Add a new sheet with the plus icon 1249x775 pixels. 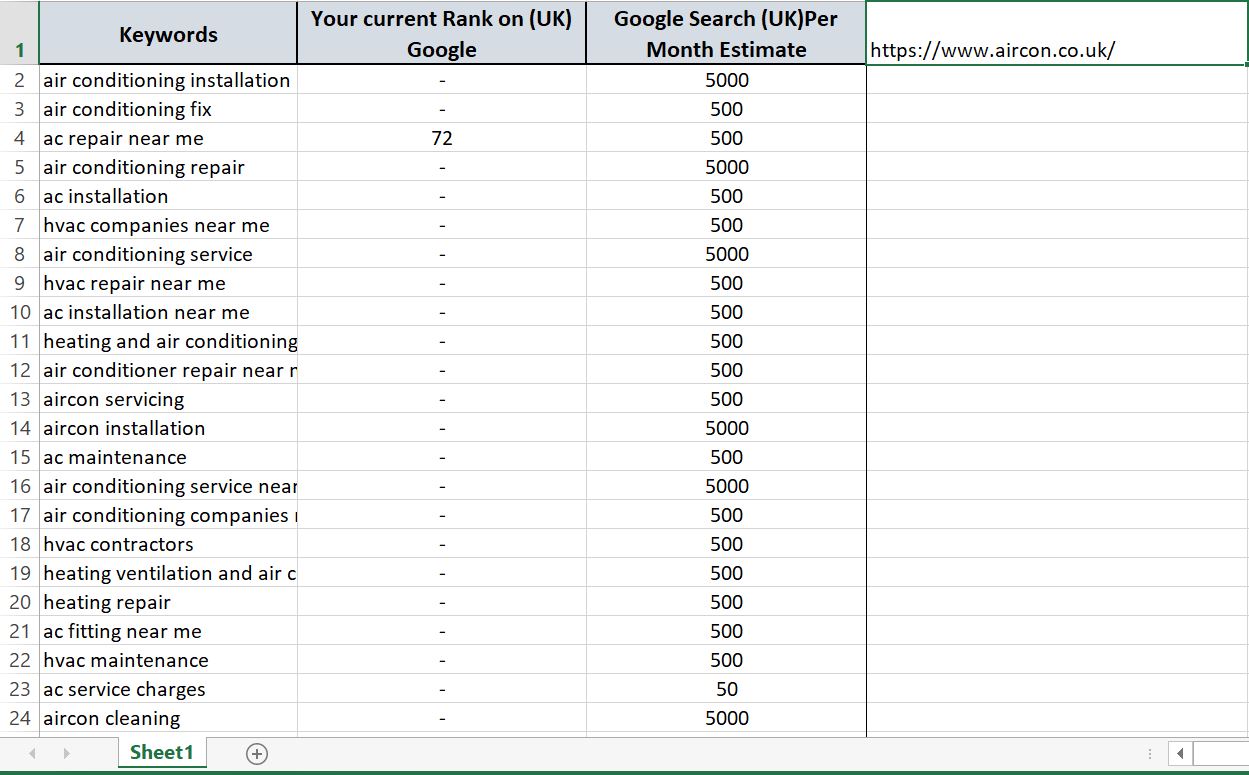coord(255,752)
